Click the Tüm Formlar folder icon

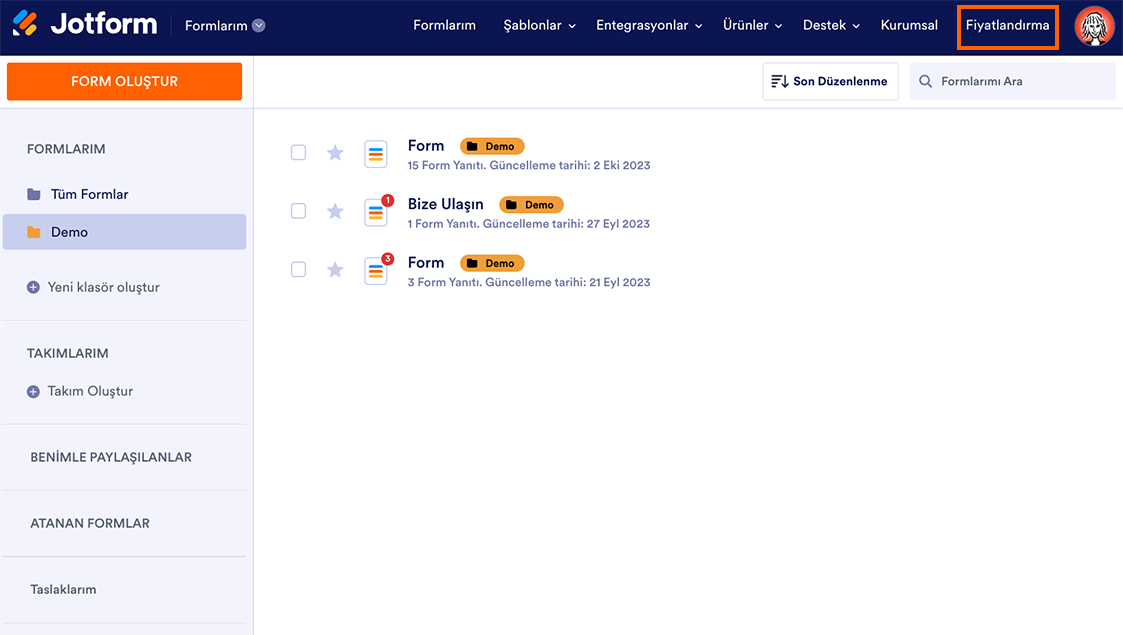pyautogui.click(x=34, y=194)
